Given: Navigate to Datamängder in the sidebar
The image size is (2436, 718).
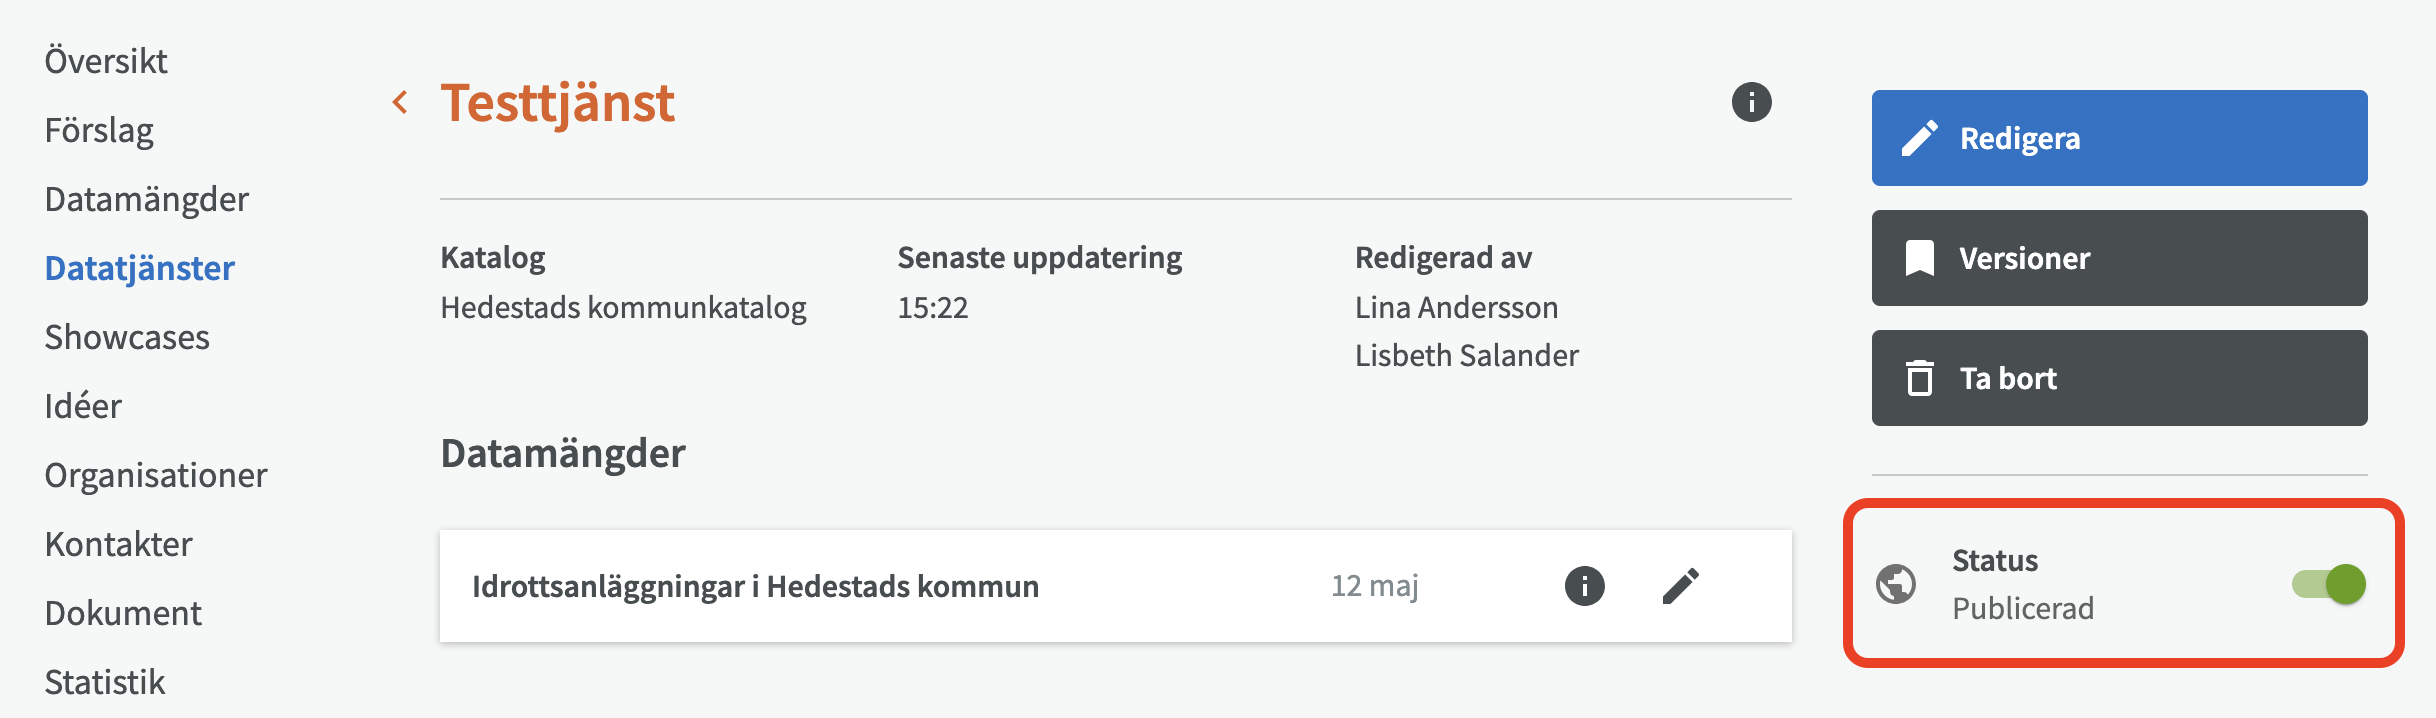Looking at the screenshot, I should pyautogui.click(x=147, y=199).
